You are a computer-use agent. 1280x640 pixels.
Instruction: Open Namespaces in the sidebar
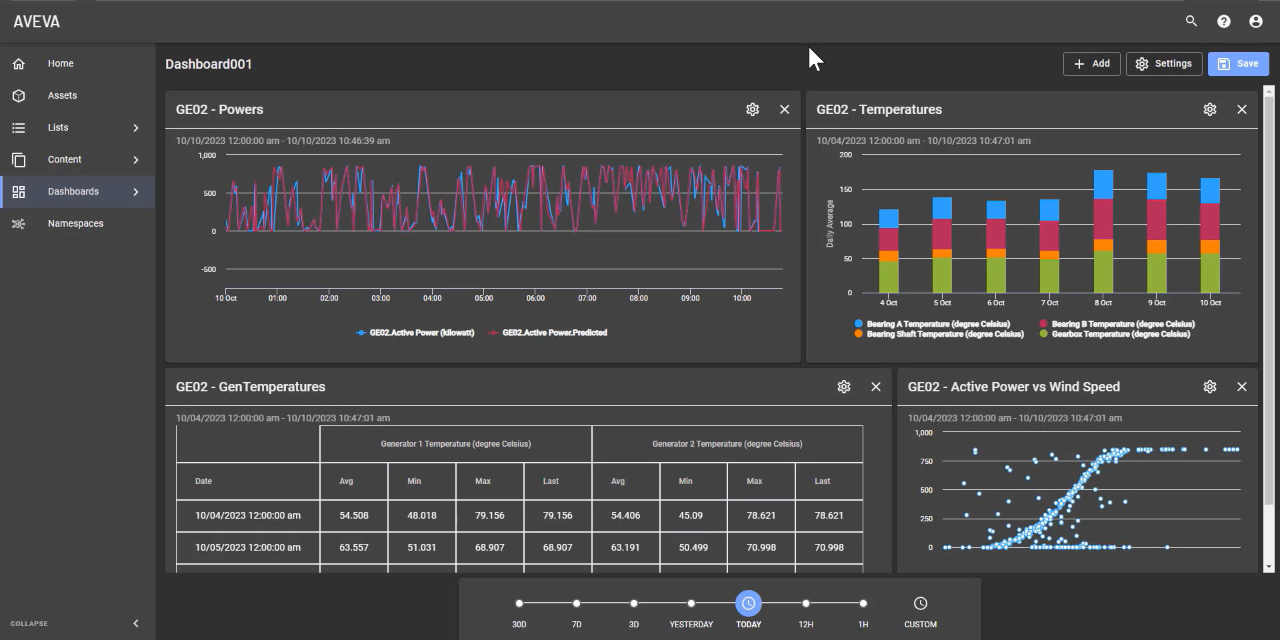pyautogui.click(x=76, y=224)
